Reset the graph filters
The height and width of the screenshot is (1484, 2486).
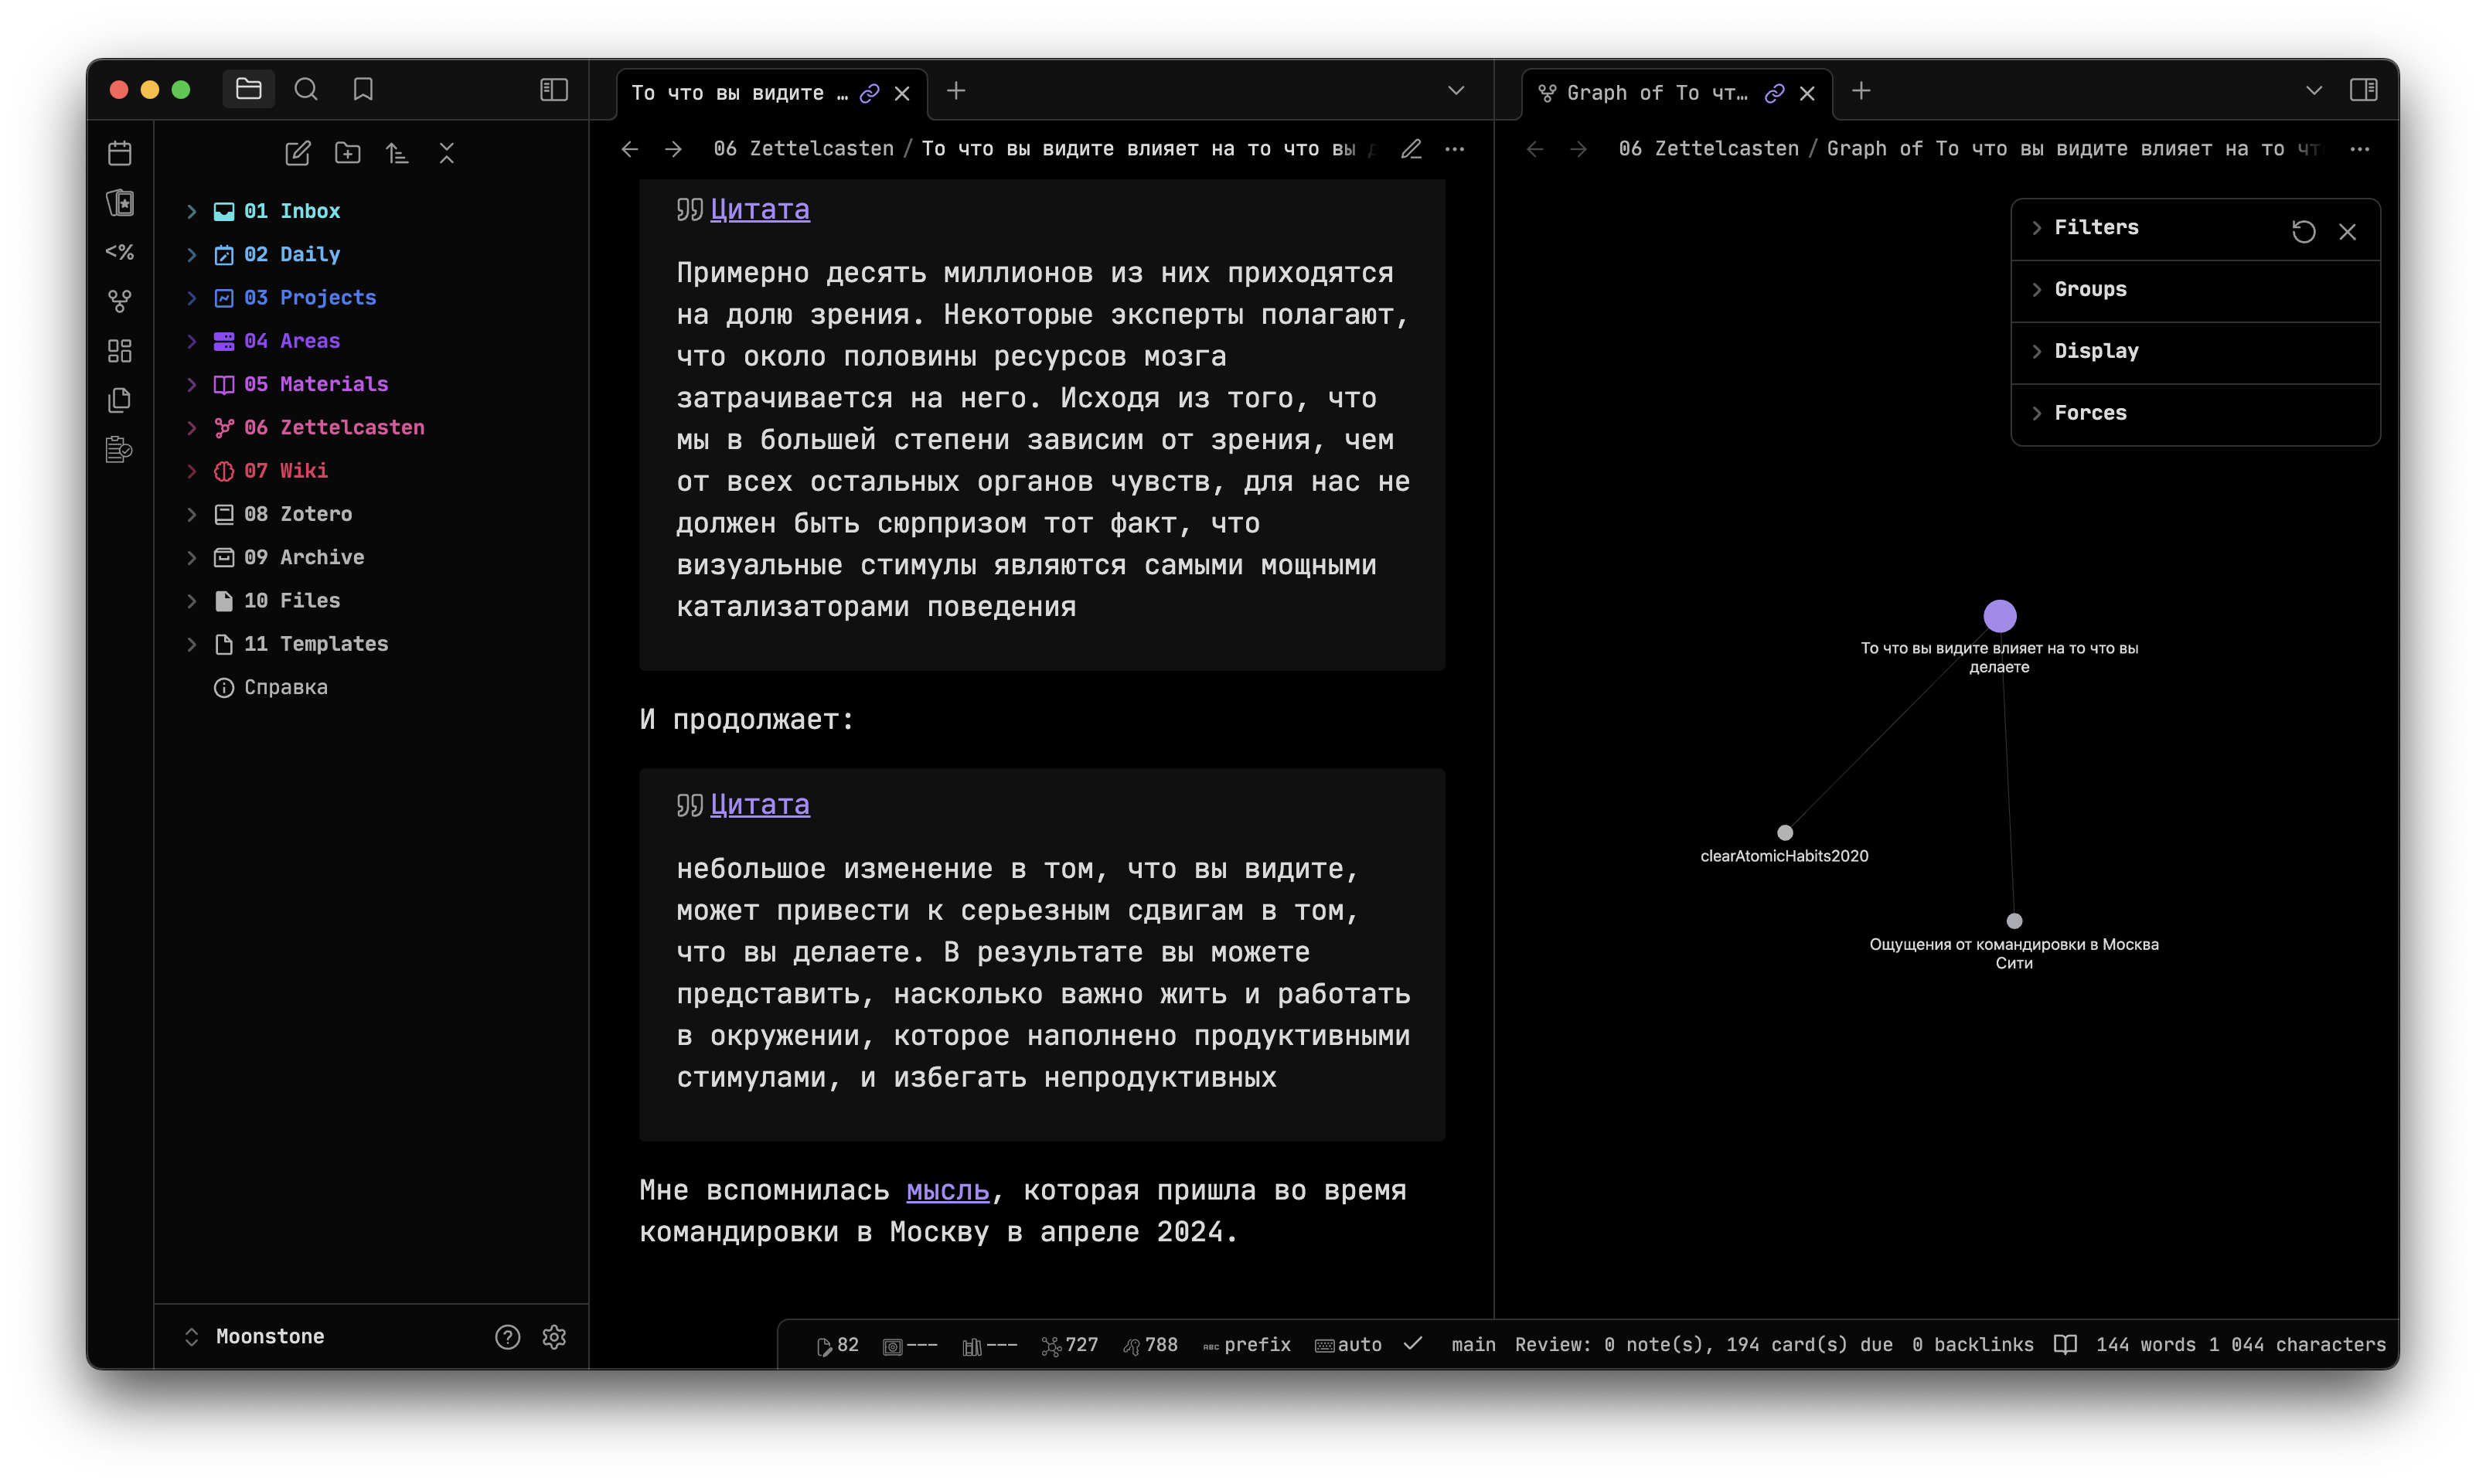click(x=2306, y=231)
